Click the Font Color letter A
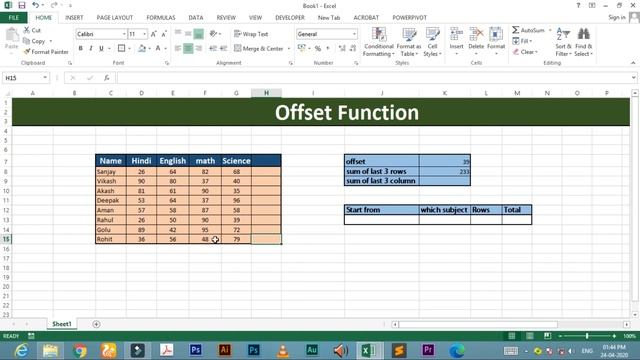Screen dimensions: 640x360 coord(158,48)
